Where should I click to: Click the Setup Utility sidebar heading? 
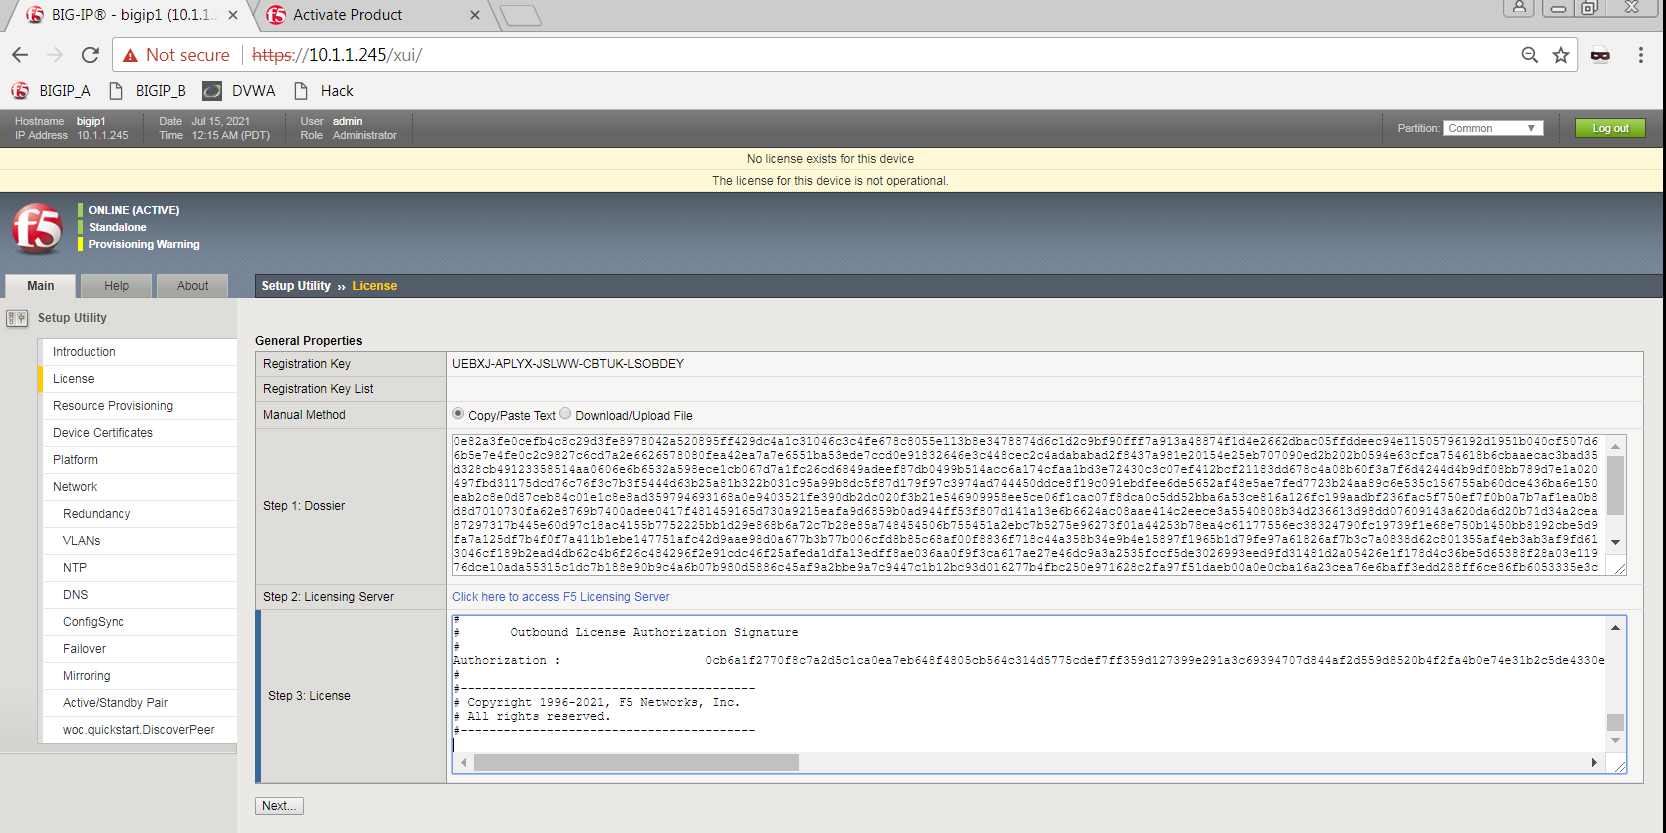(72, 318)
